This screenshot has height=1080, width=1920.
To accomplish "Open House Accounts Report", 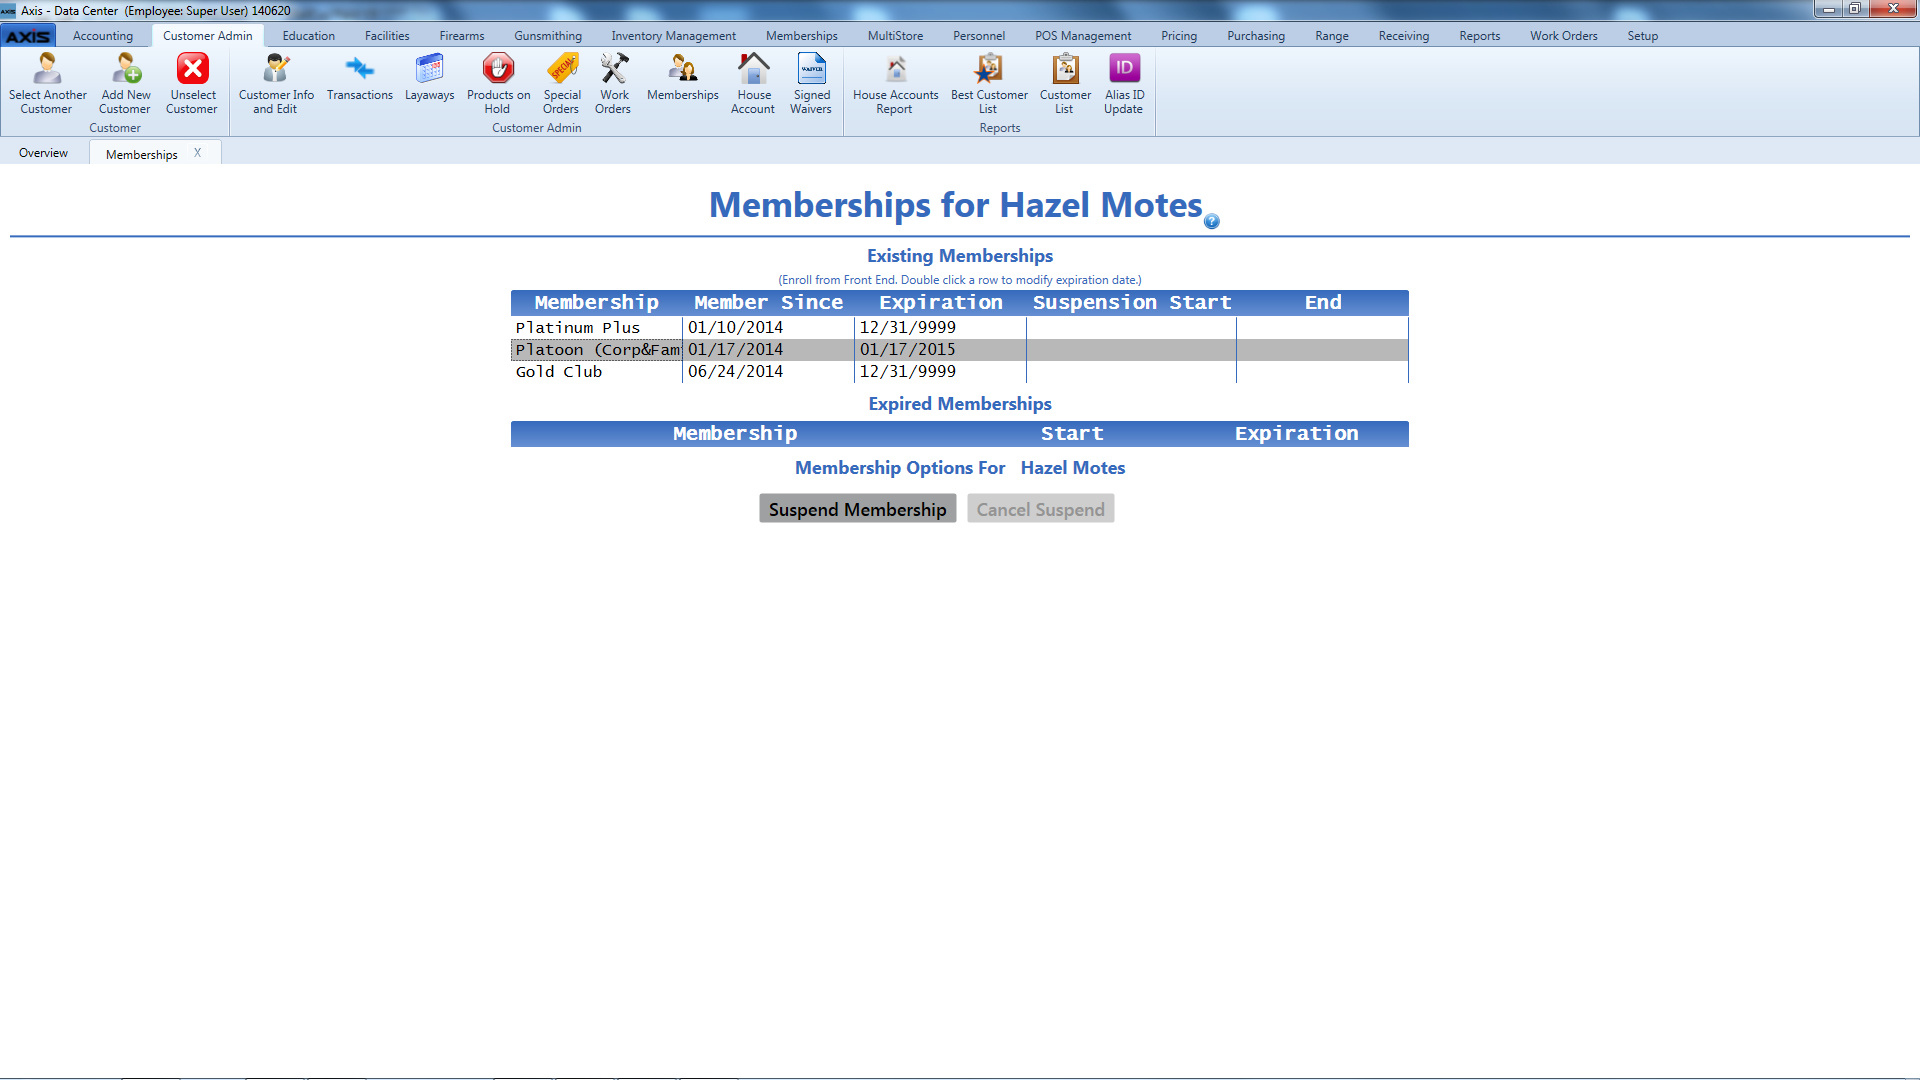I will 895,83.
